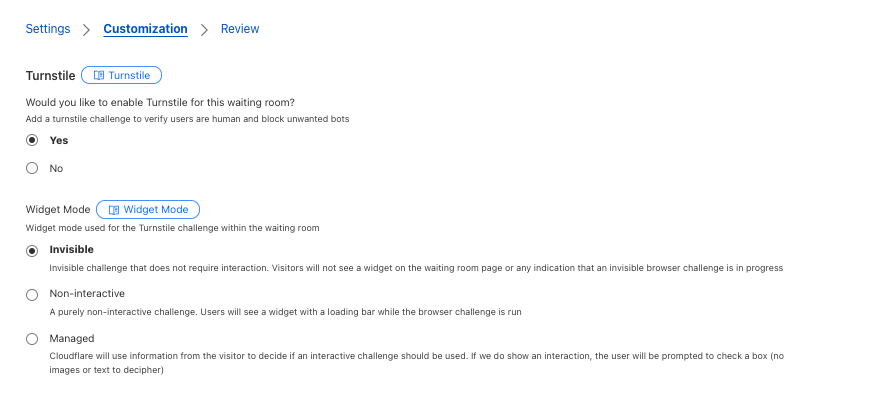This screenshot has width=882, height=400.
Task: Open the Turnstile documentation link text
Action: (x=129, y=75)
